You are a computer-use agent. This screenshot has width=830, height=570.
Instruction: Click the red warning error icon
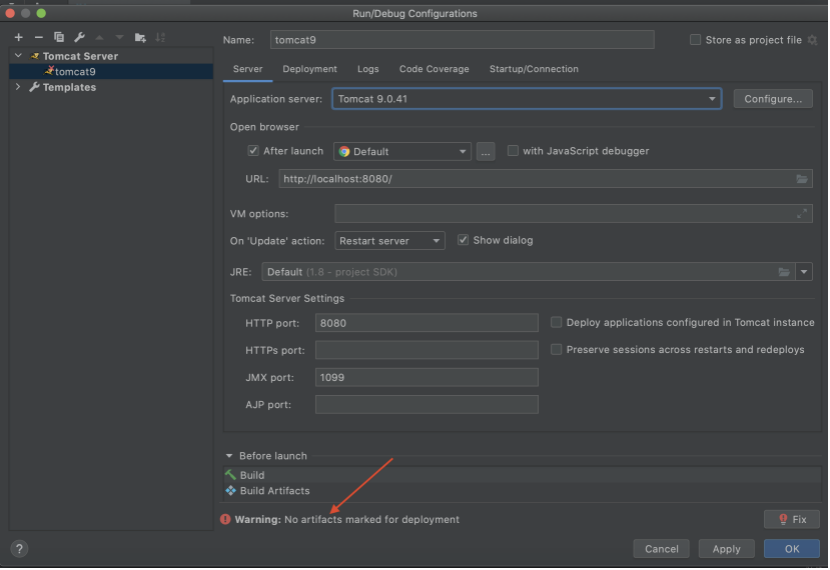point(225,519)
